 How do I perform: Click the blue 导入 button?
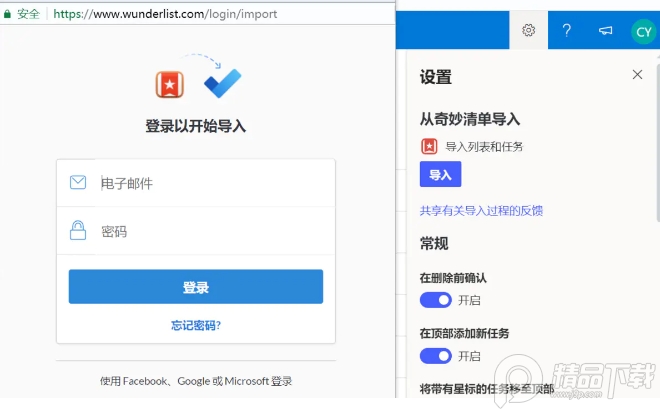click(x=440, y=175)
